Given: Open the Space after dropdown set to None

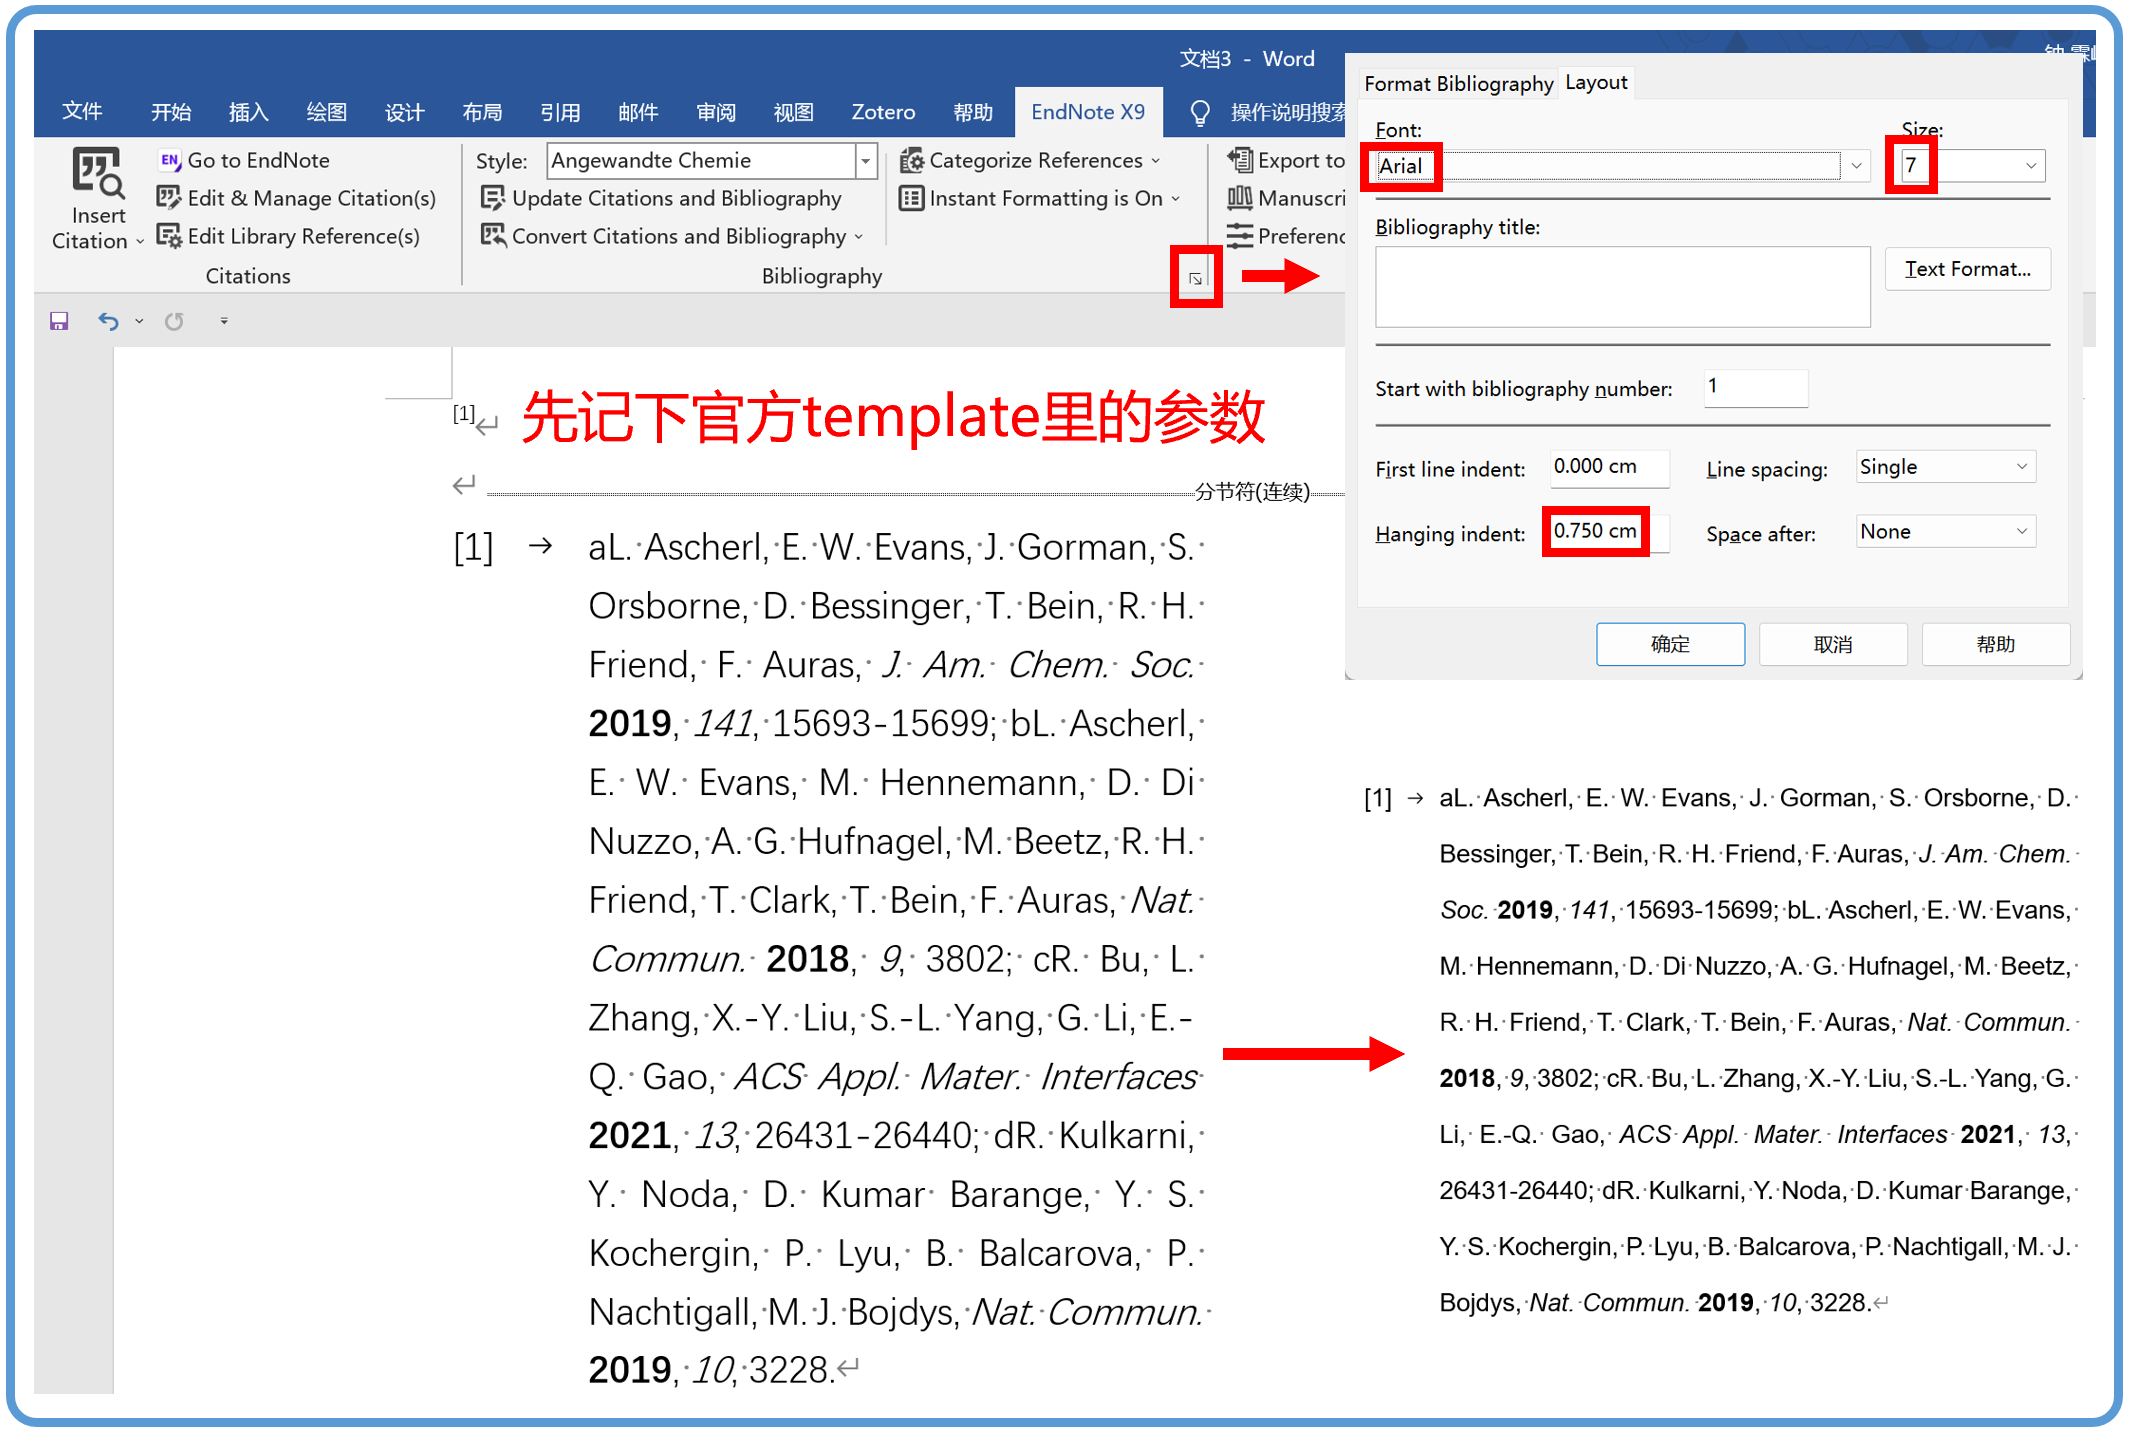Looking at the screenshot, I should coord(1944,531).
